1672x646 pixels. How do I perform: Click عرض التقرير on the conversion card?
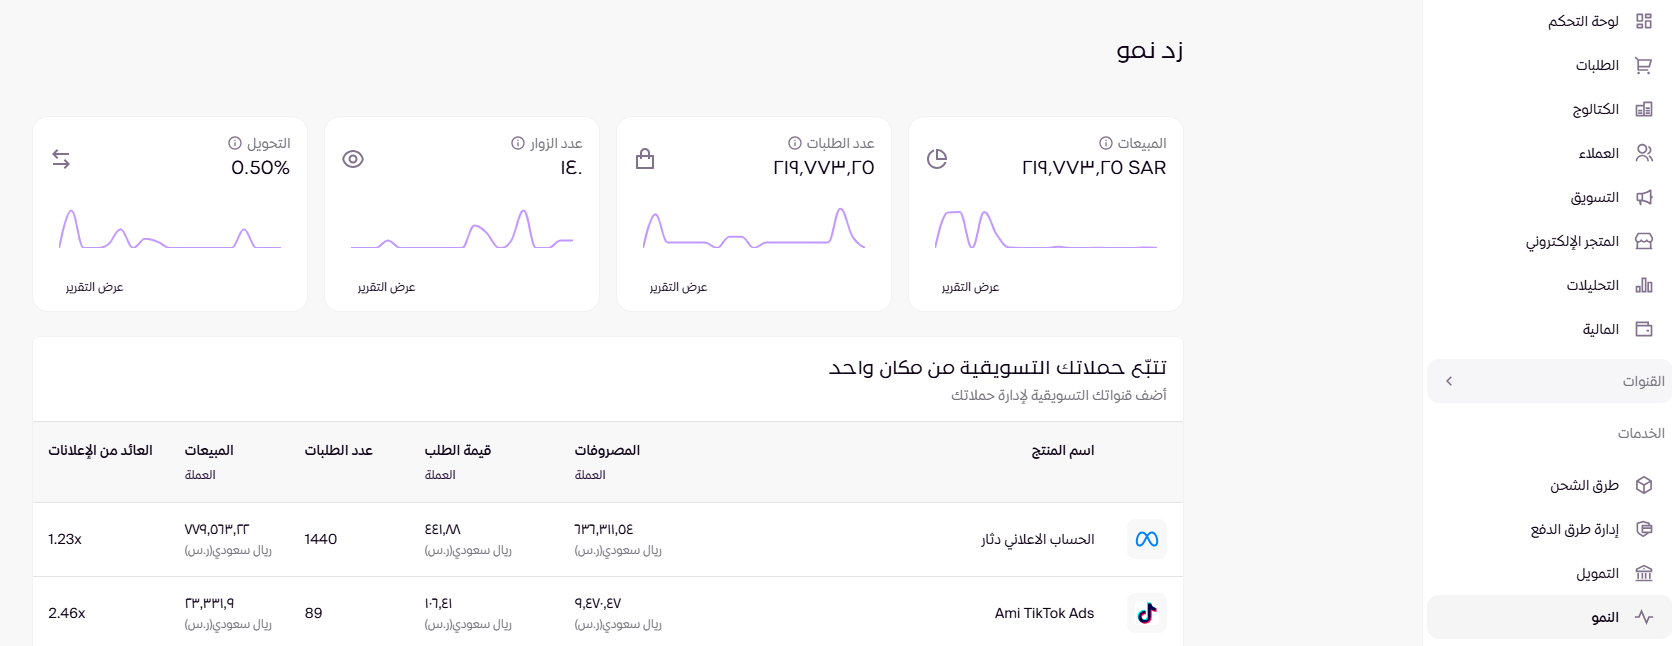(95, 287)
